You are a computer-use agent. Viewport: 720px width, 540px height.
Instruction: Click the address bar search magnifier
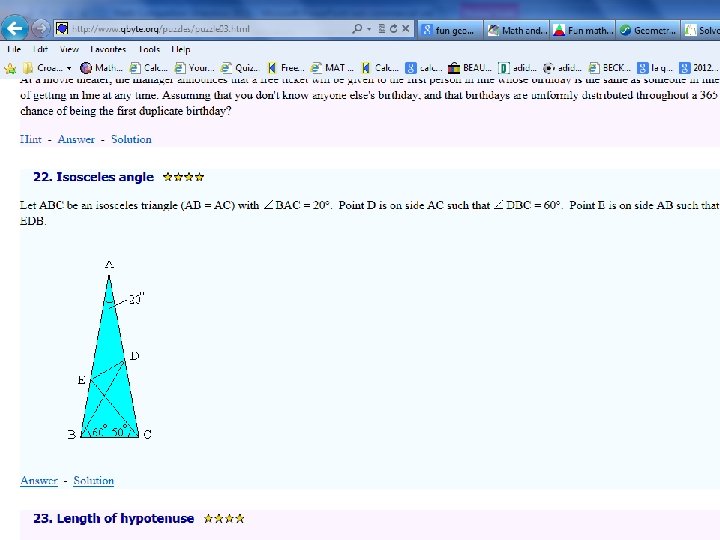click(357, 28)
